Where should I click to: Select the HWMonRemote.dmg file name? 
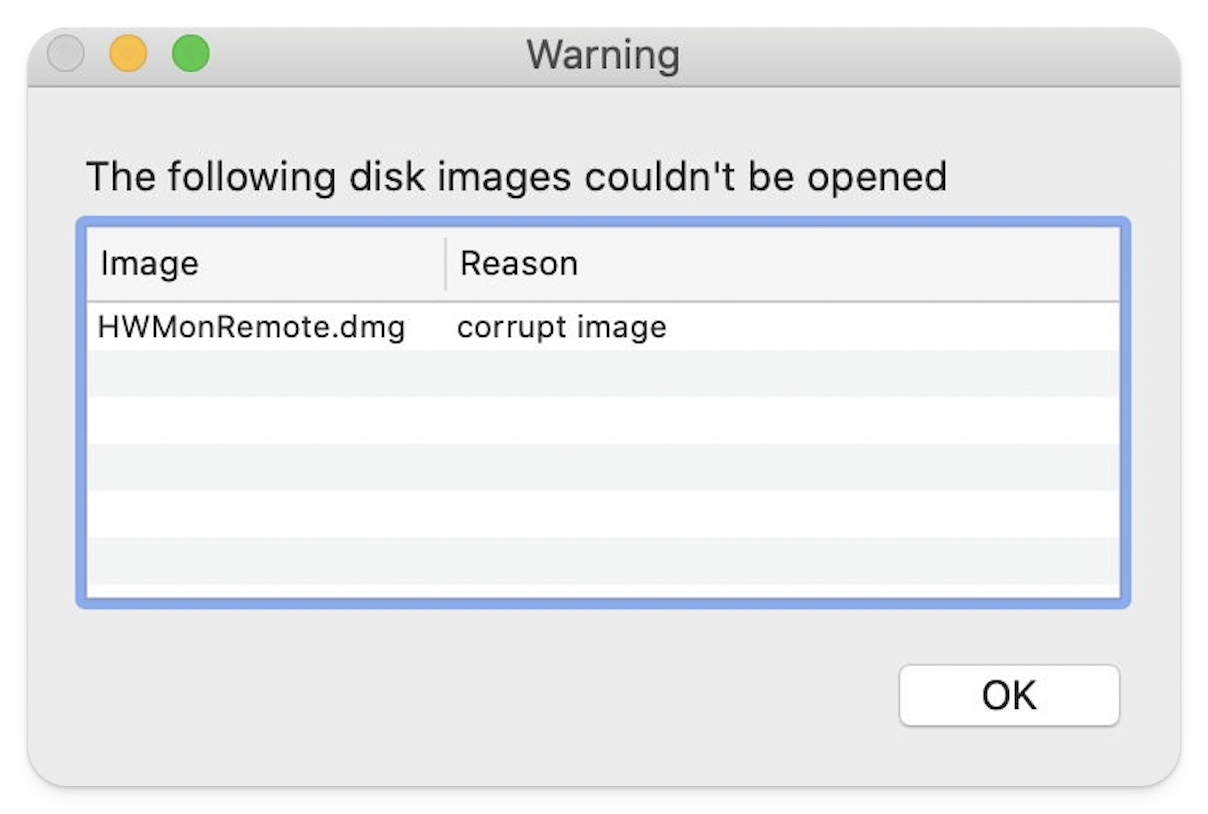point(251,327)
